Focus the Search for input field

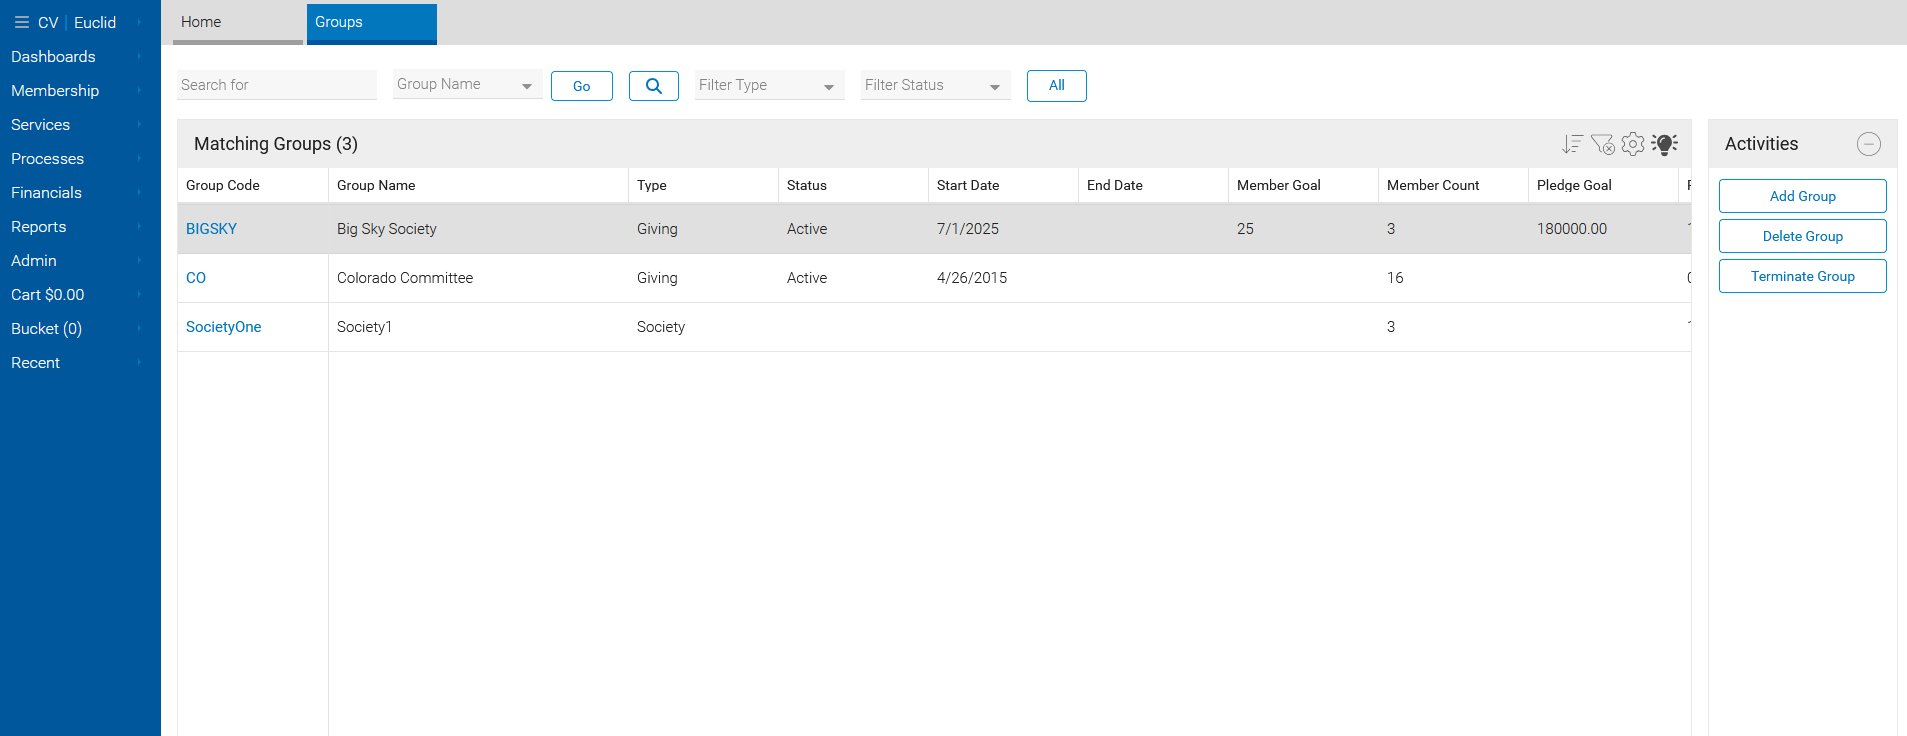pos(277,85)
